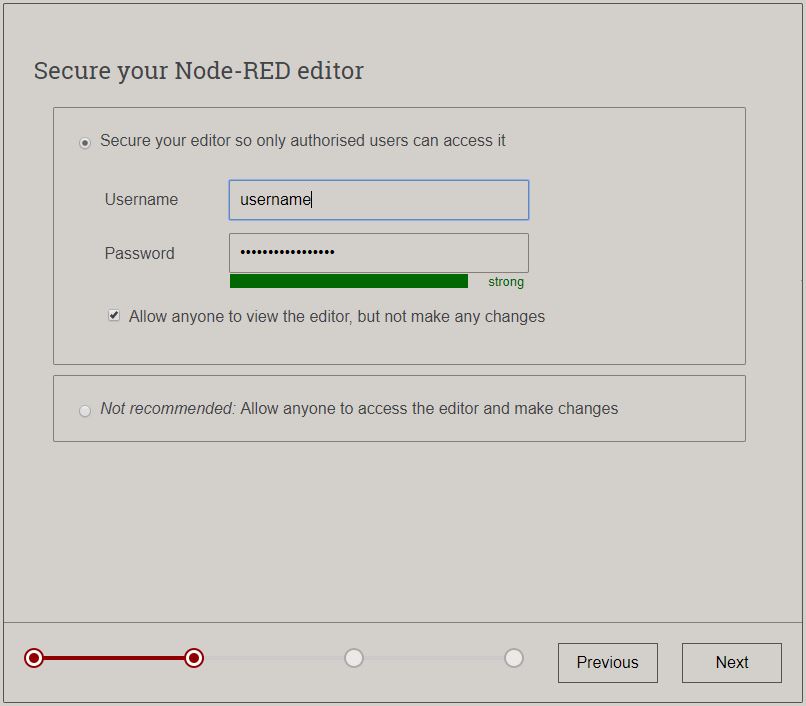This screenshot has height=706, width=806.
Task: Click the 'Username' field label
Action: pos(141,200)
